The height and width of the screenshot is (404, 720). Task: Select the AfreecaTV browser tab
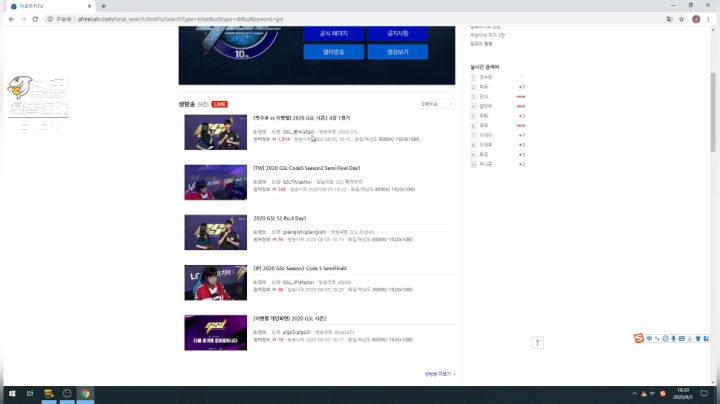[x=51, y=6]
